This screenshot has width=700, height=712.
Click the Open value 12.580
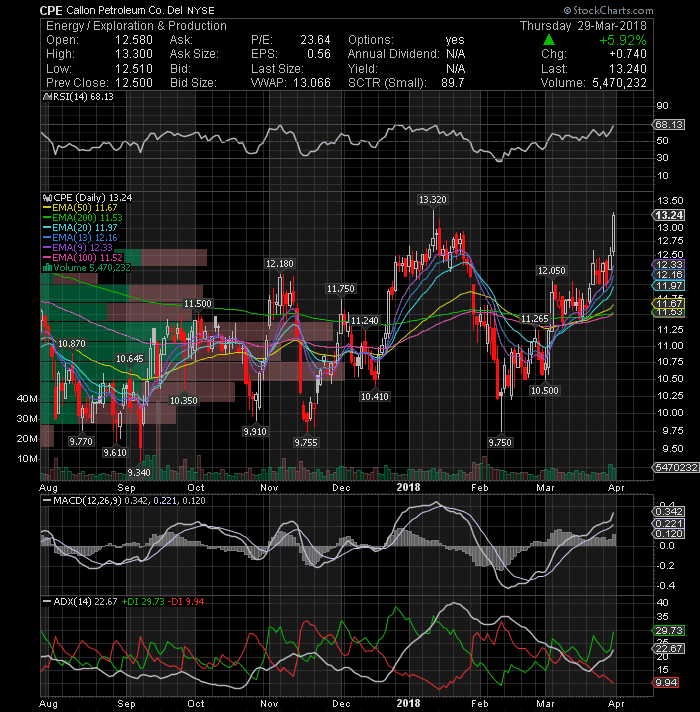pos(134,40)
